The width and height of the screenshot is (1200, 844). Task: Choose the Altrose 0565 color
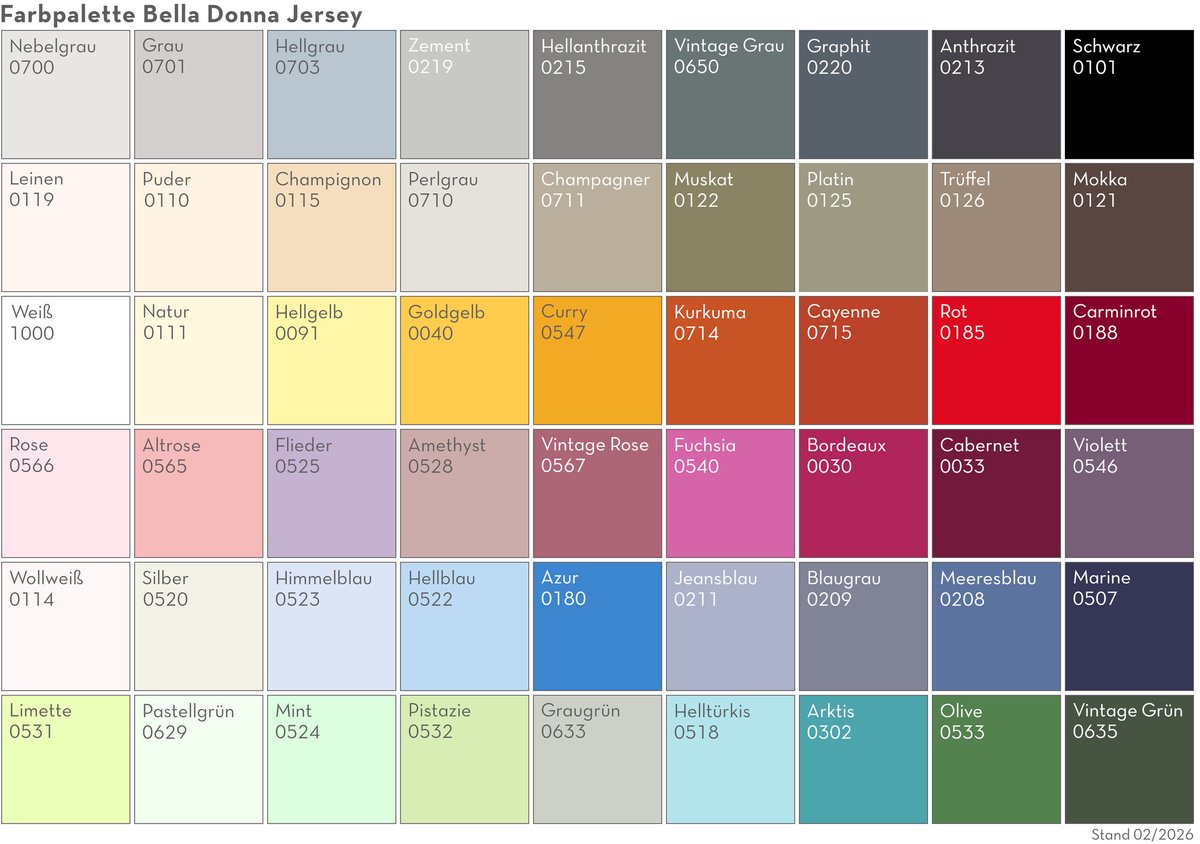pos(199,493)
